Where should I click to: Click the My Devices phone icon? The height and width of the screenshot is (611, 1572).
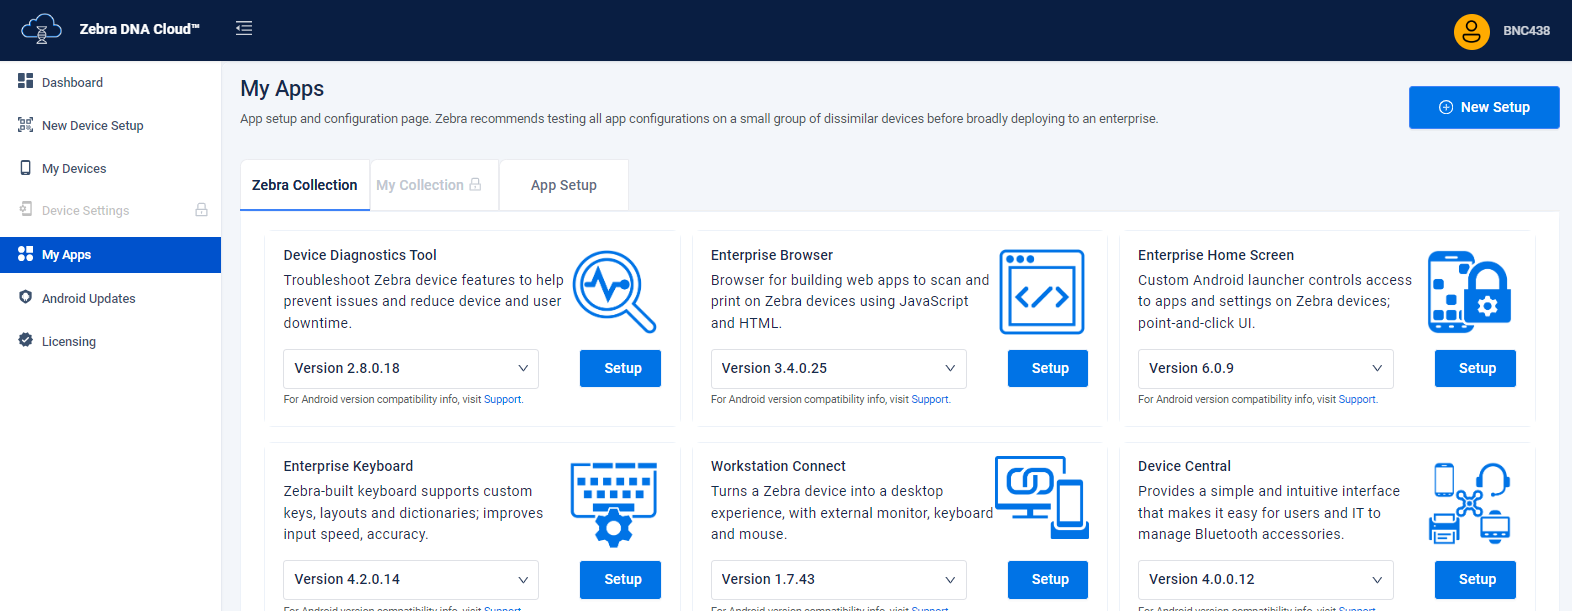pyautogui.click(x=26, y=167)
